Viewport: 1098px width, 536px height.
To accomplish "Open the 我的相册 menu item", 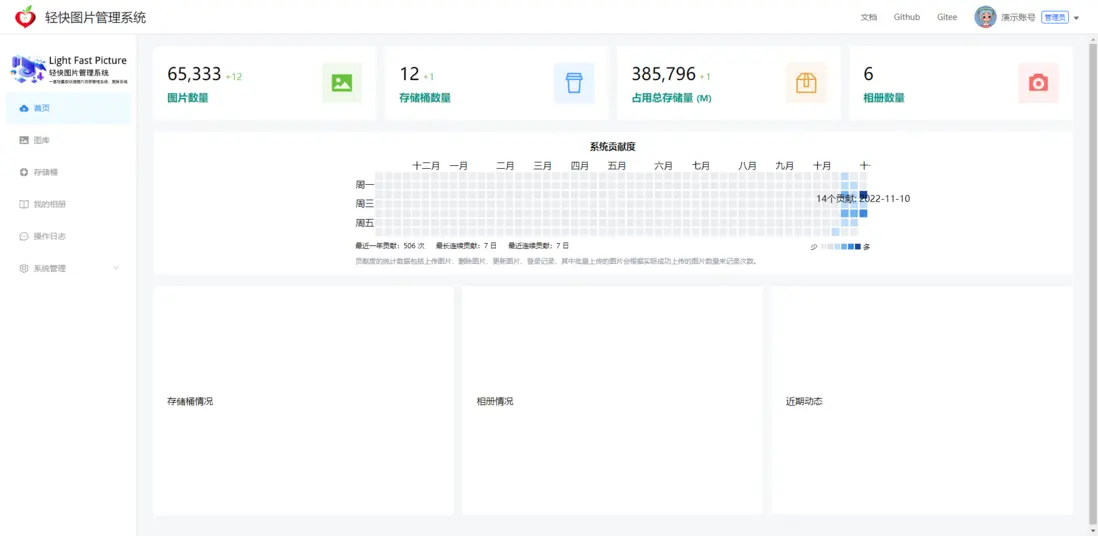I will (68, 205).
